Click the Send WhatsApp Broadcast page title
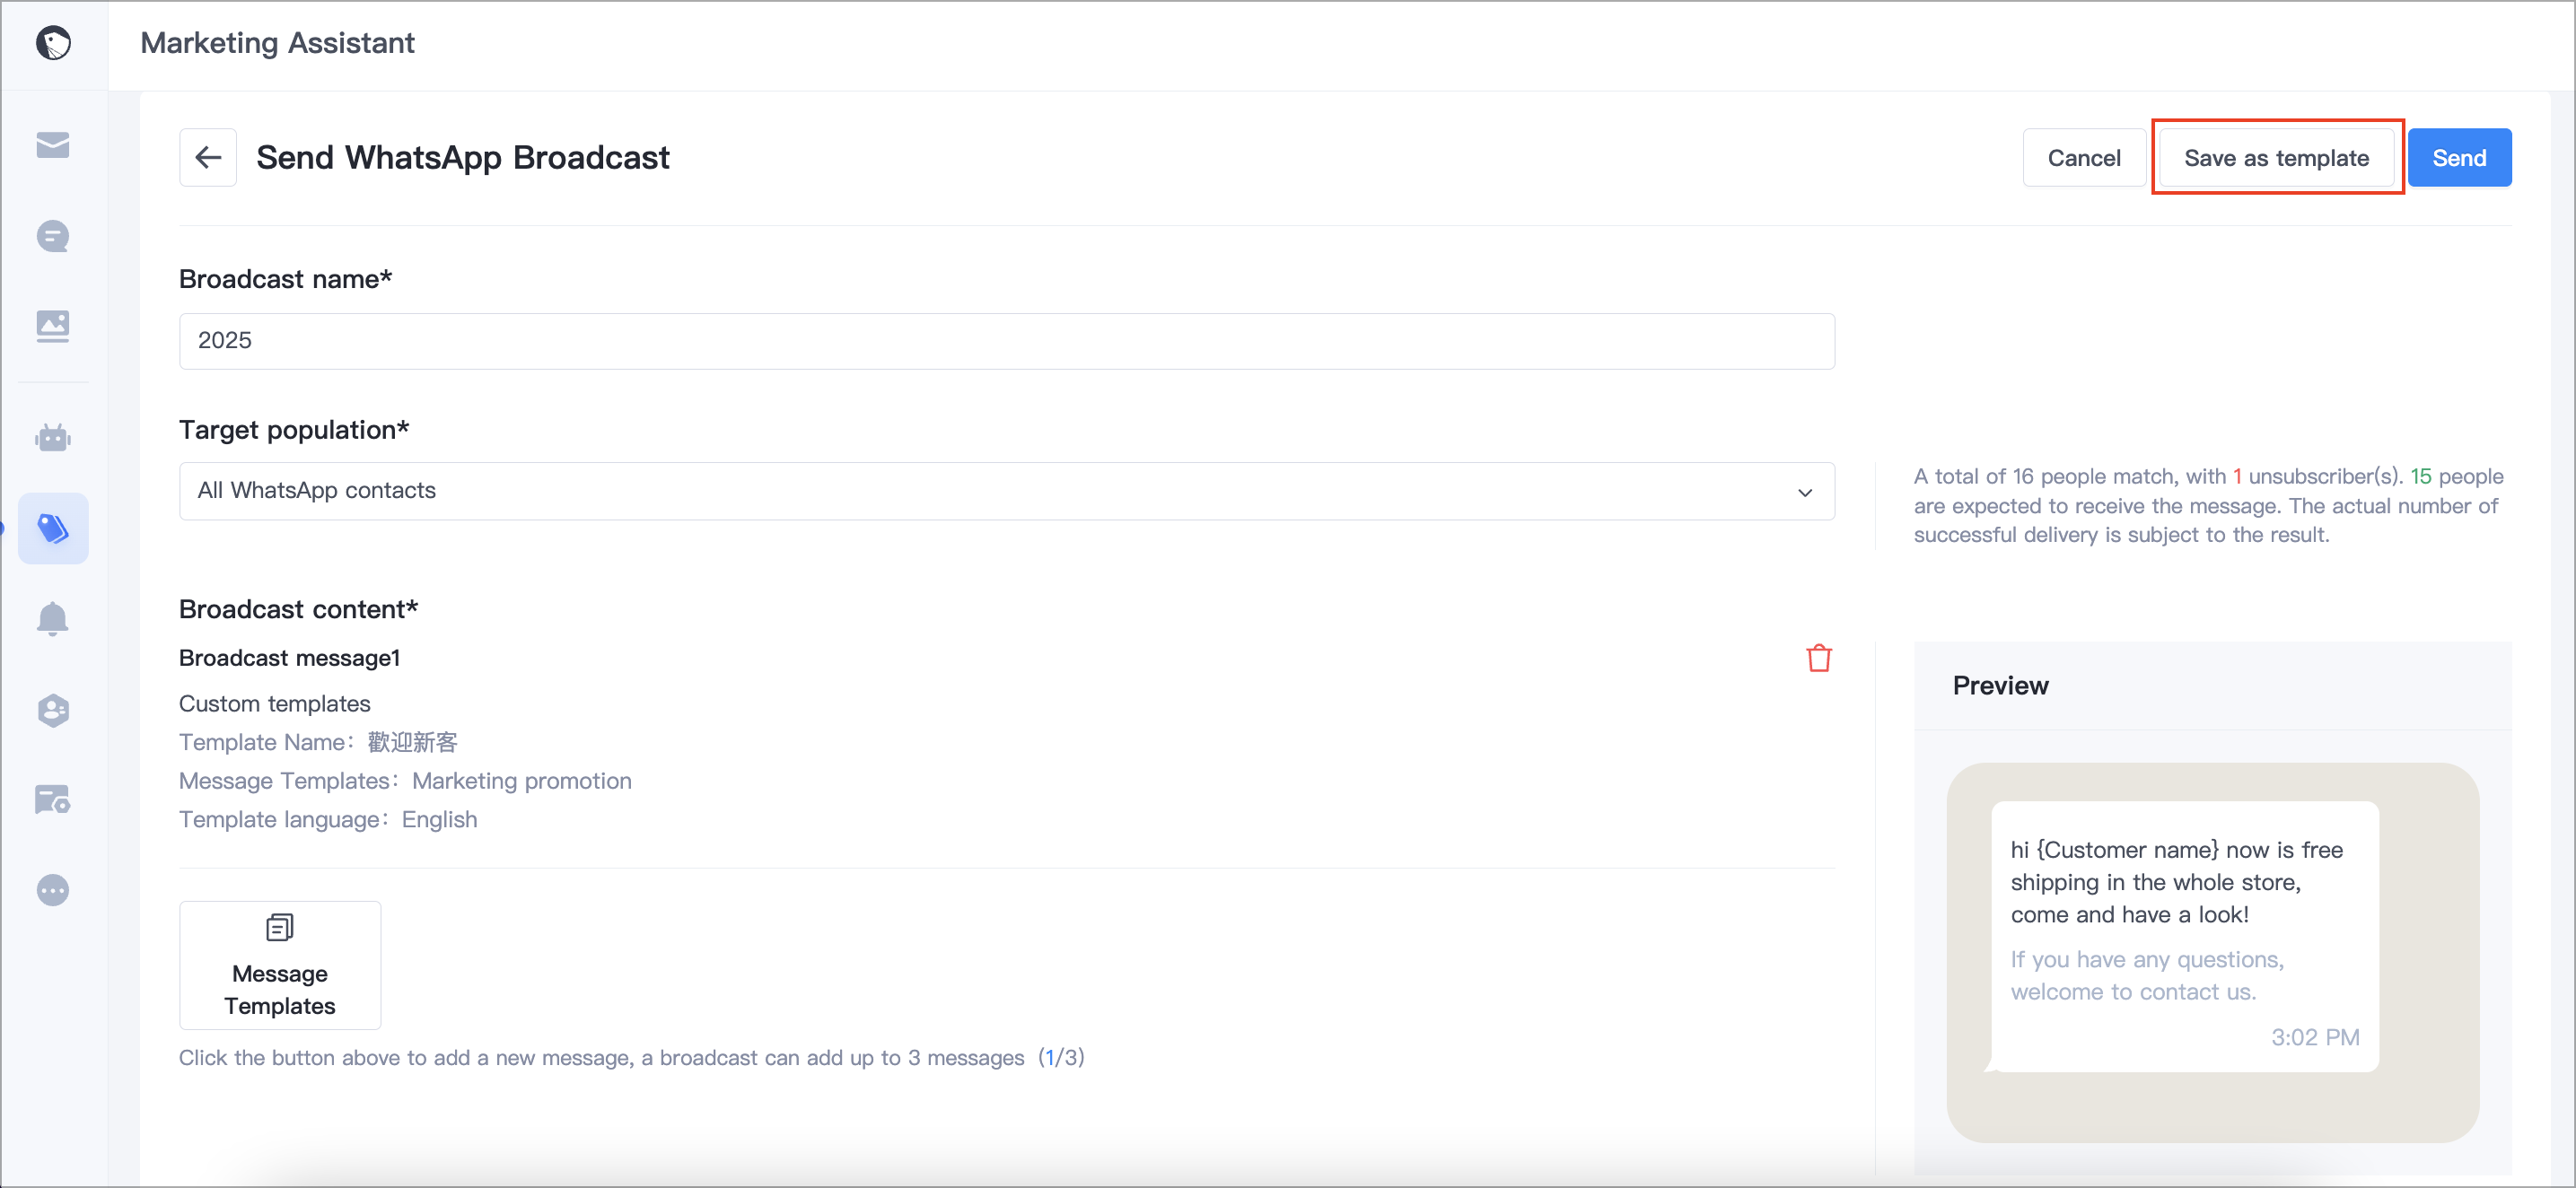The width and height of the screenshot is (2576, 1188). point(463,158)
